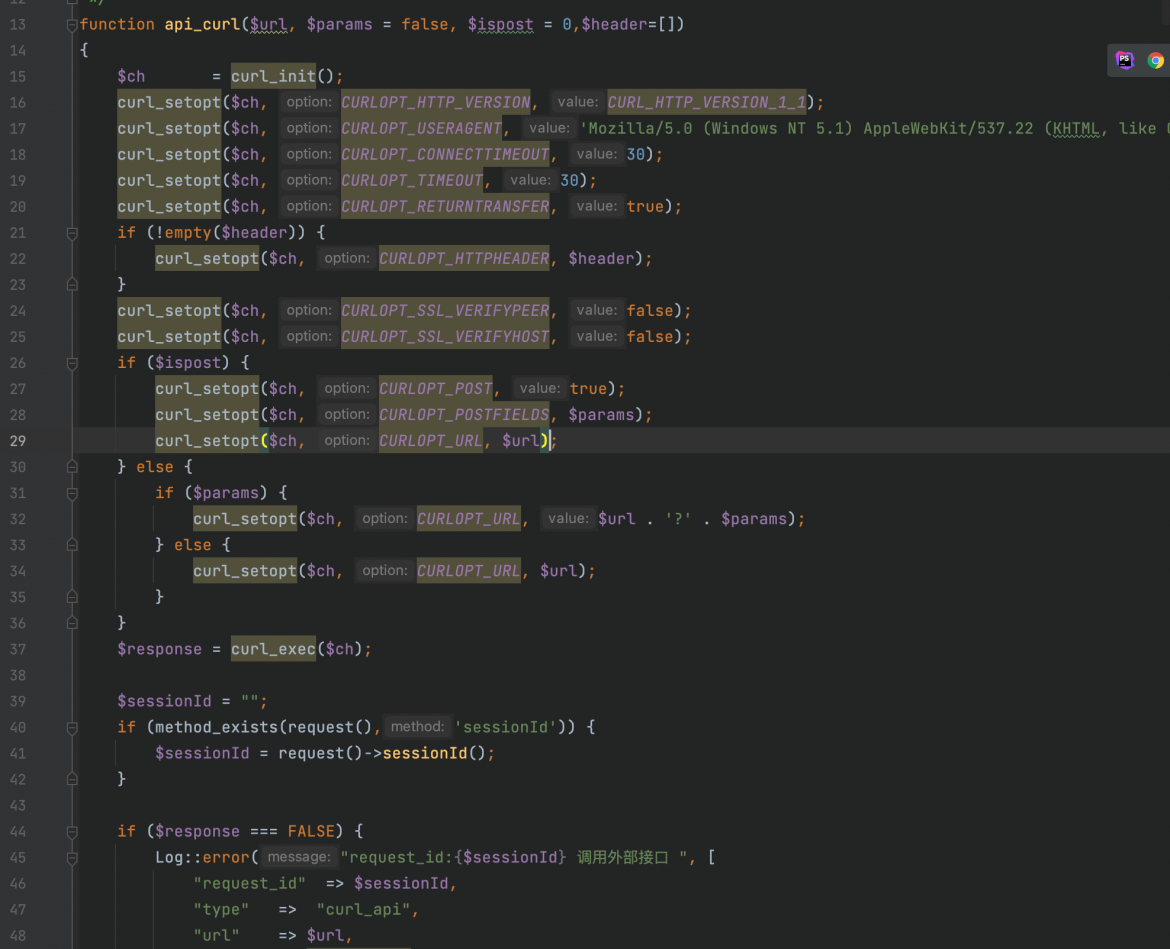Collapse the if ($params) block

click(70, 492)
